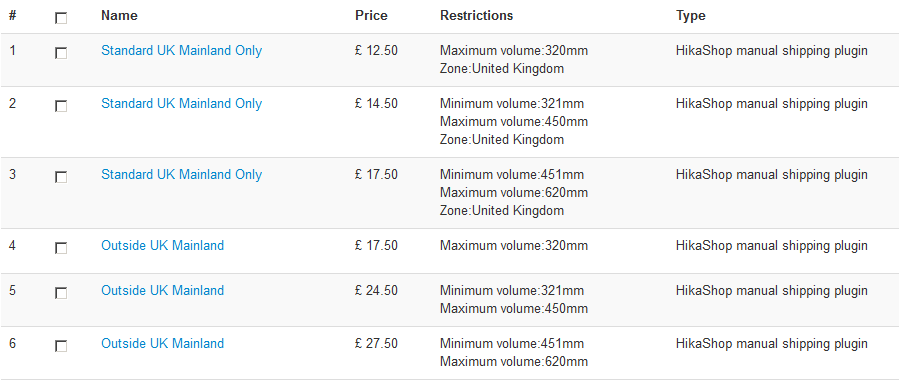Open Outside UK Mainland priced £24.50
This screenshot has width=899, height=384.
pyautogui.click(x=162, y=291)
